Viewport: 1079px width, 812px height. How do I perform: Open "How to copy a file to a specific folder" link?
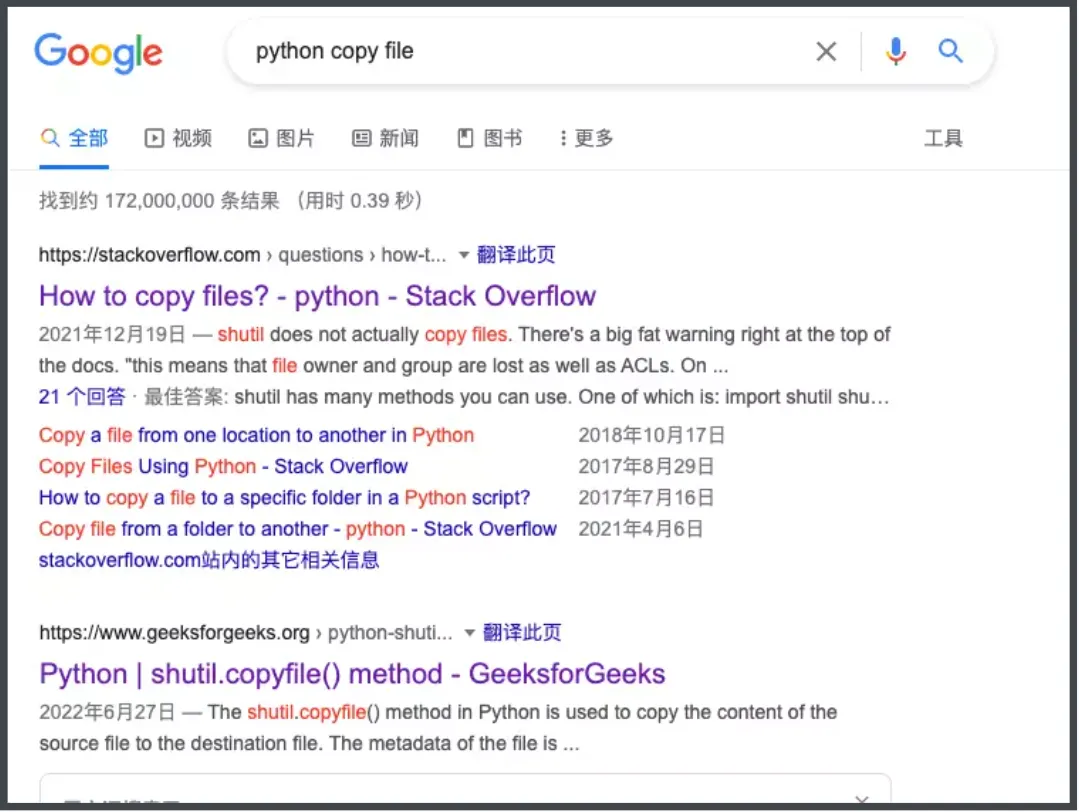pos(284,497)
